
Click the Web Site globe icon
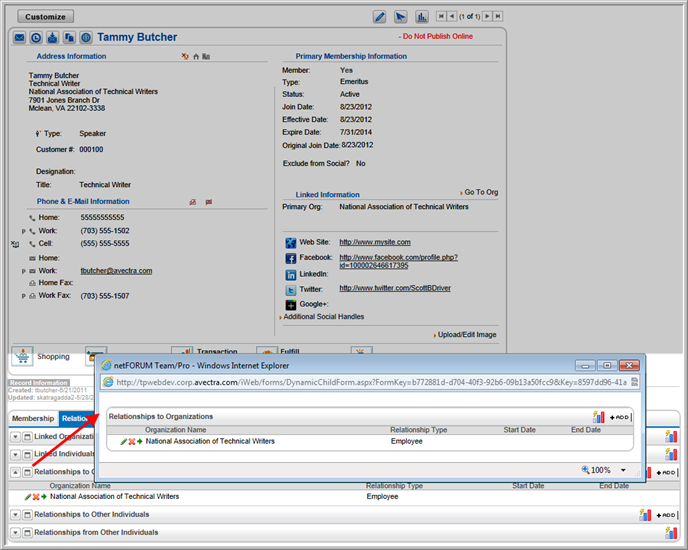point(290,243)
